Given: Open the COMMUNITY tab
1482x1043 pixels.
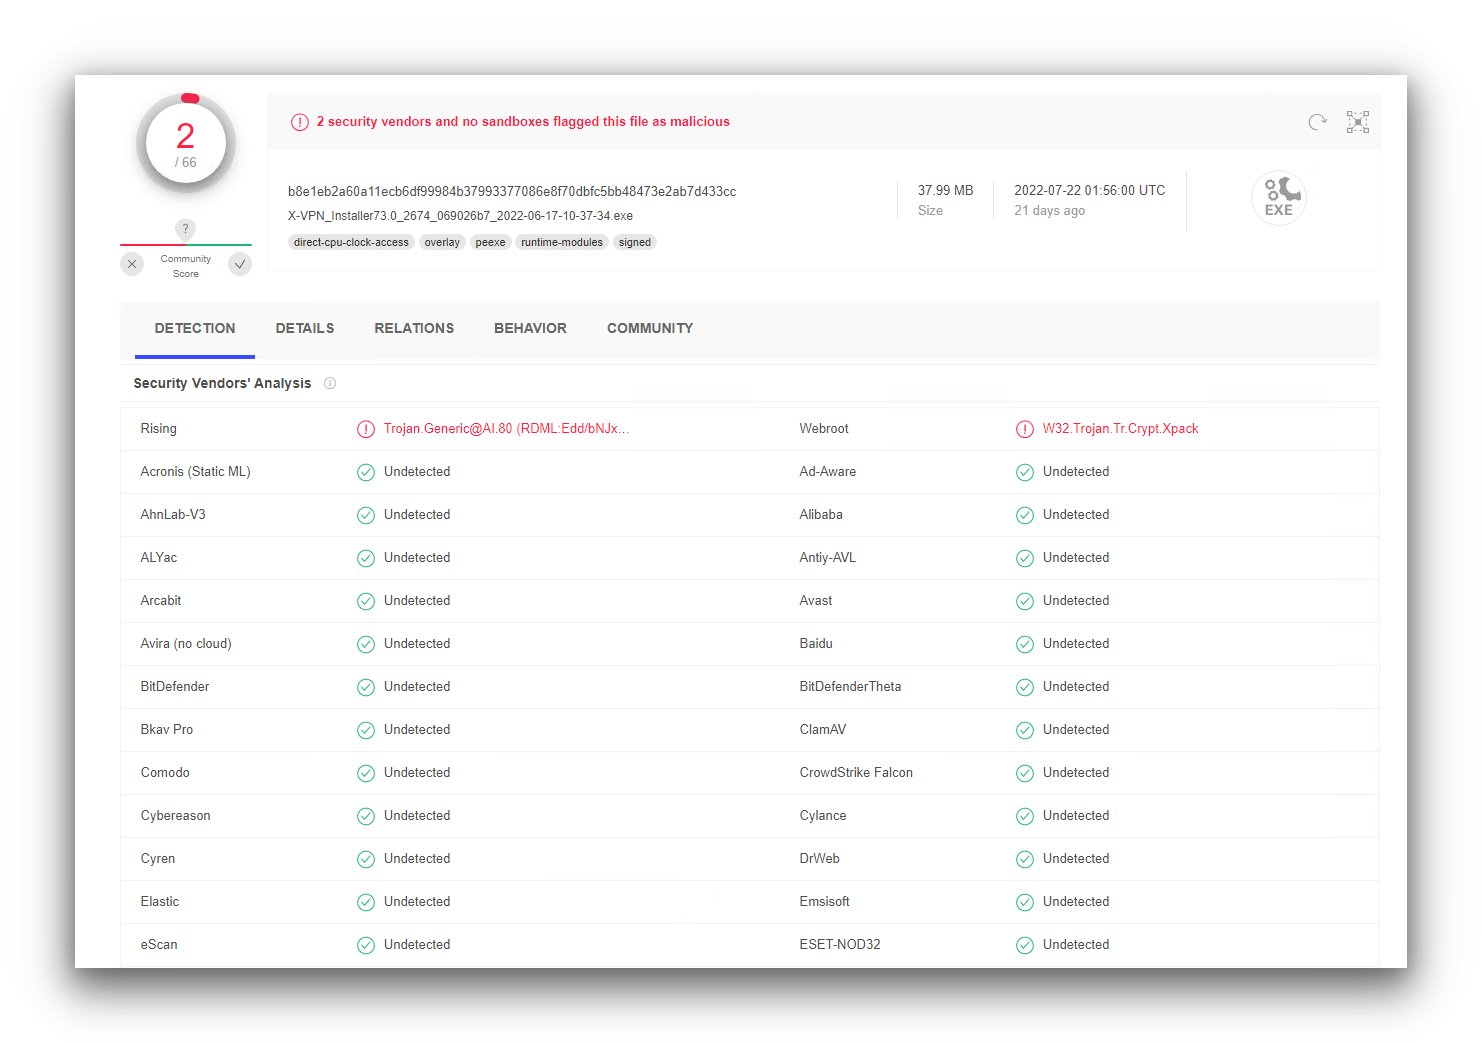Looking at the screenshot, I should tap(650, 328).
